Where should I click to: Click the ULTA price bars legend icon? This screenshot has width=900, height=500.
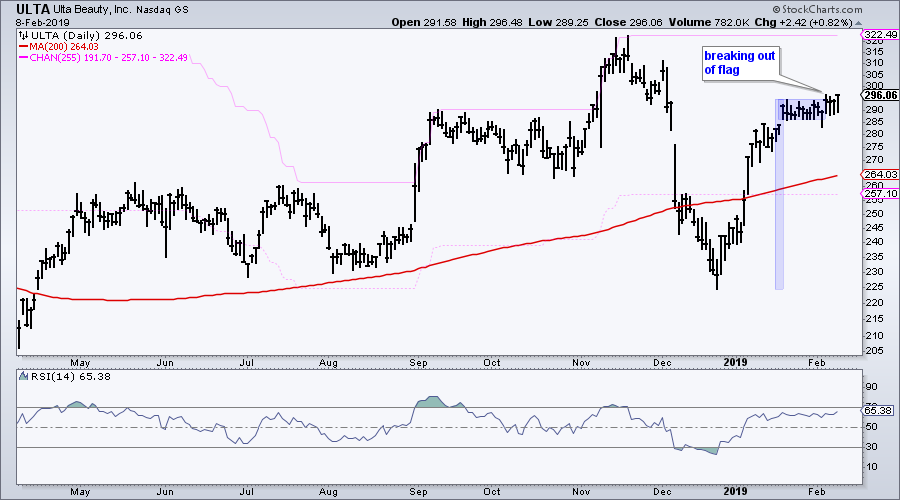(x=24, y=36)
